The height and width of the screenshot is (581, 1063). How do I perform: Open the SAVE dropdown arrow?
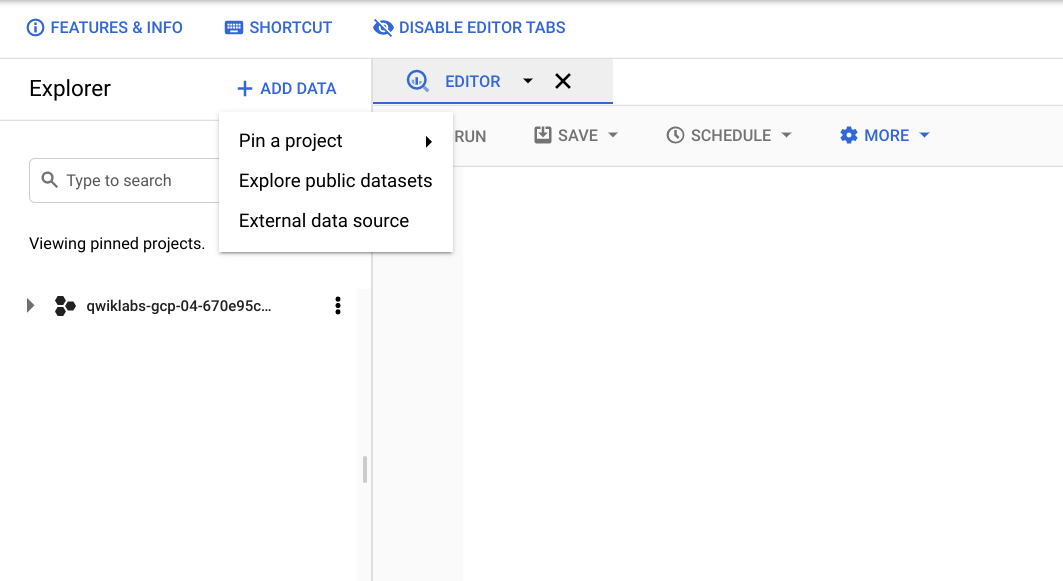pos(611,134)
